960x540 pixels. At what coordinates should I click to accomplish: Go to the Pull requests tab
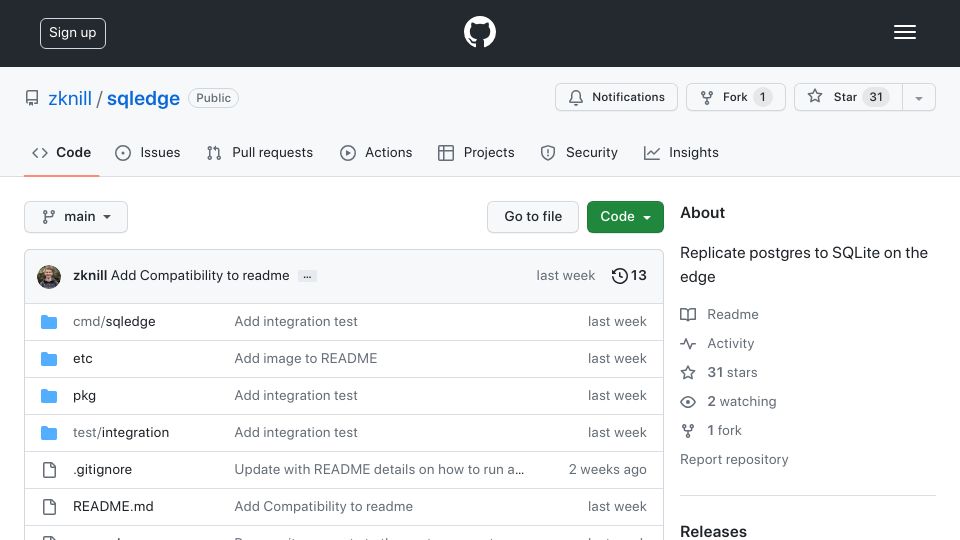click(260, 152)
